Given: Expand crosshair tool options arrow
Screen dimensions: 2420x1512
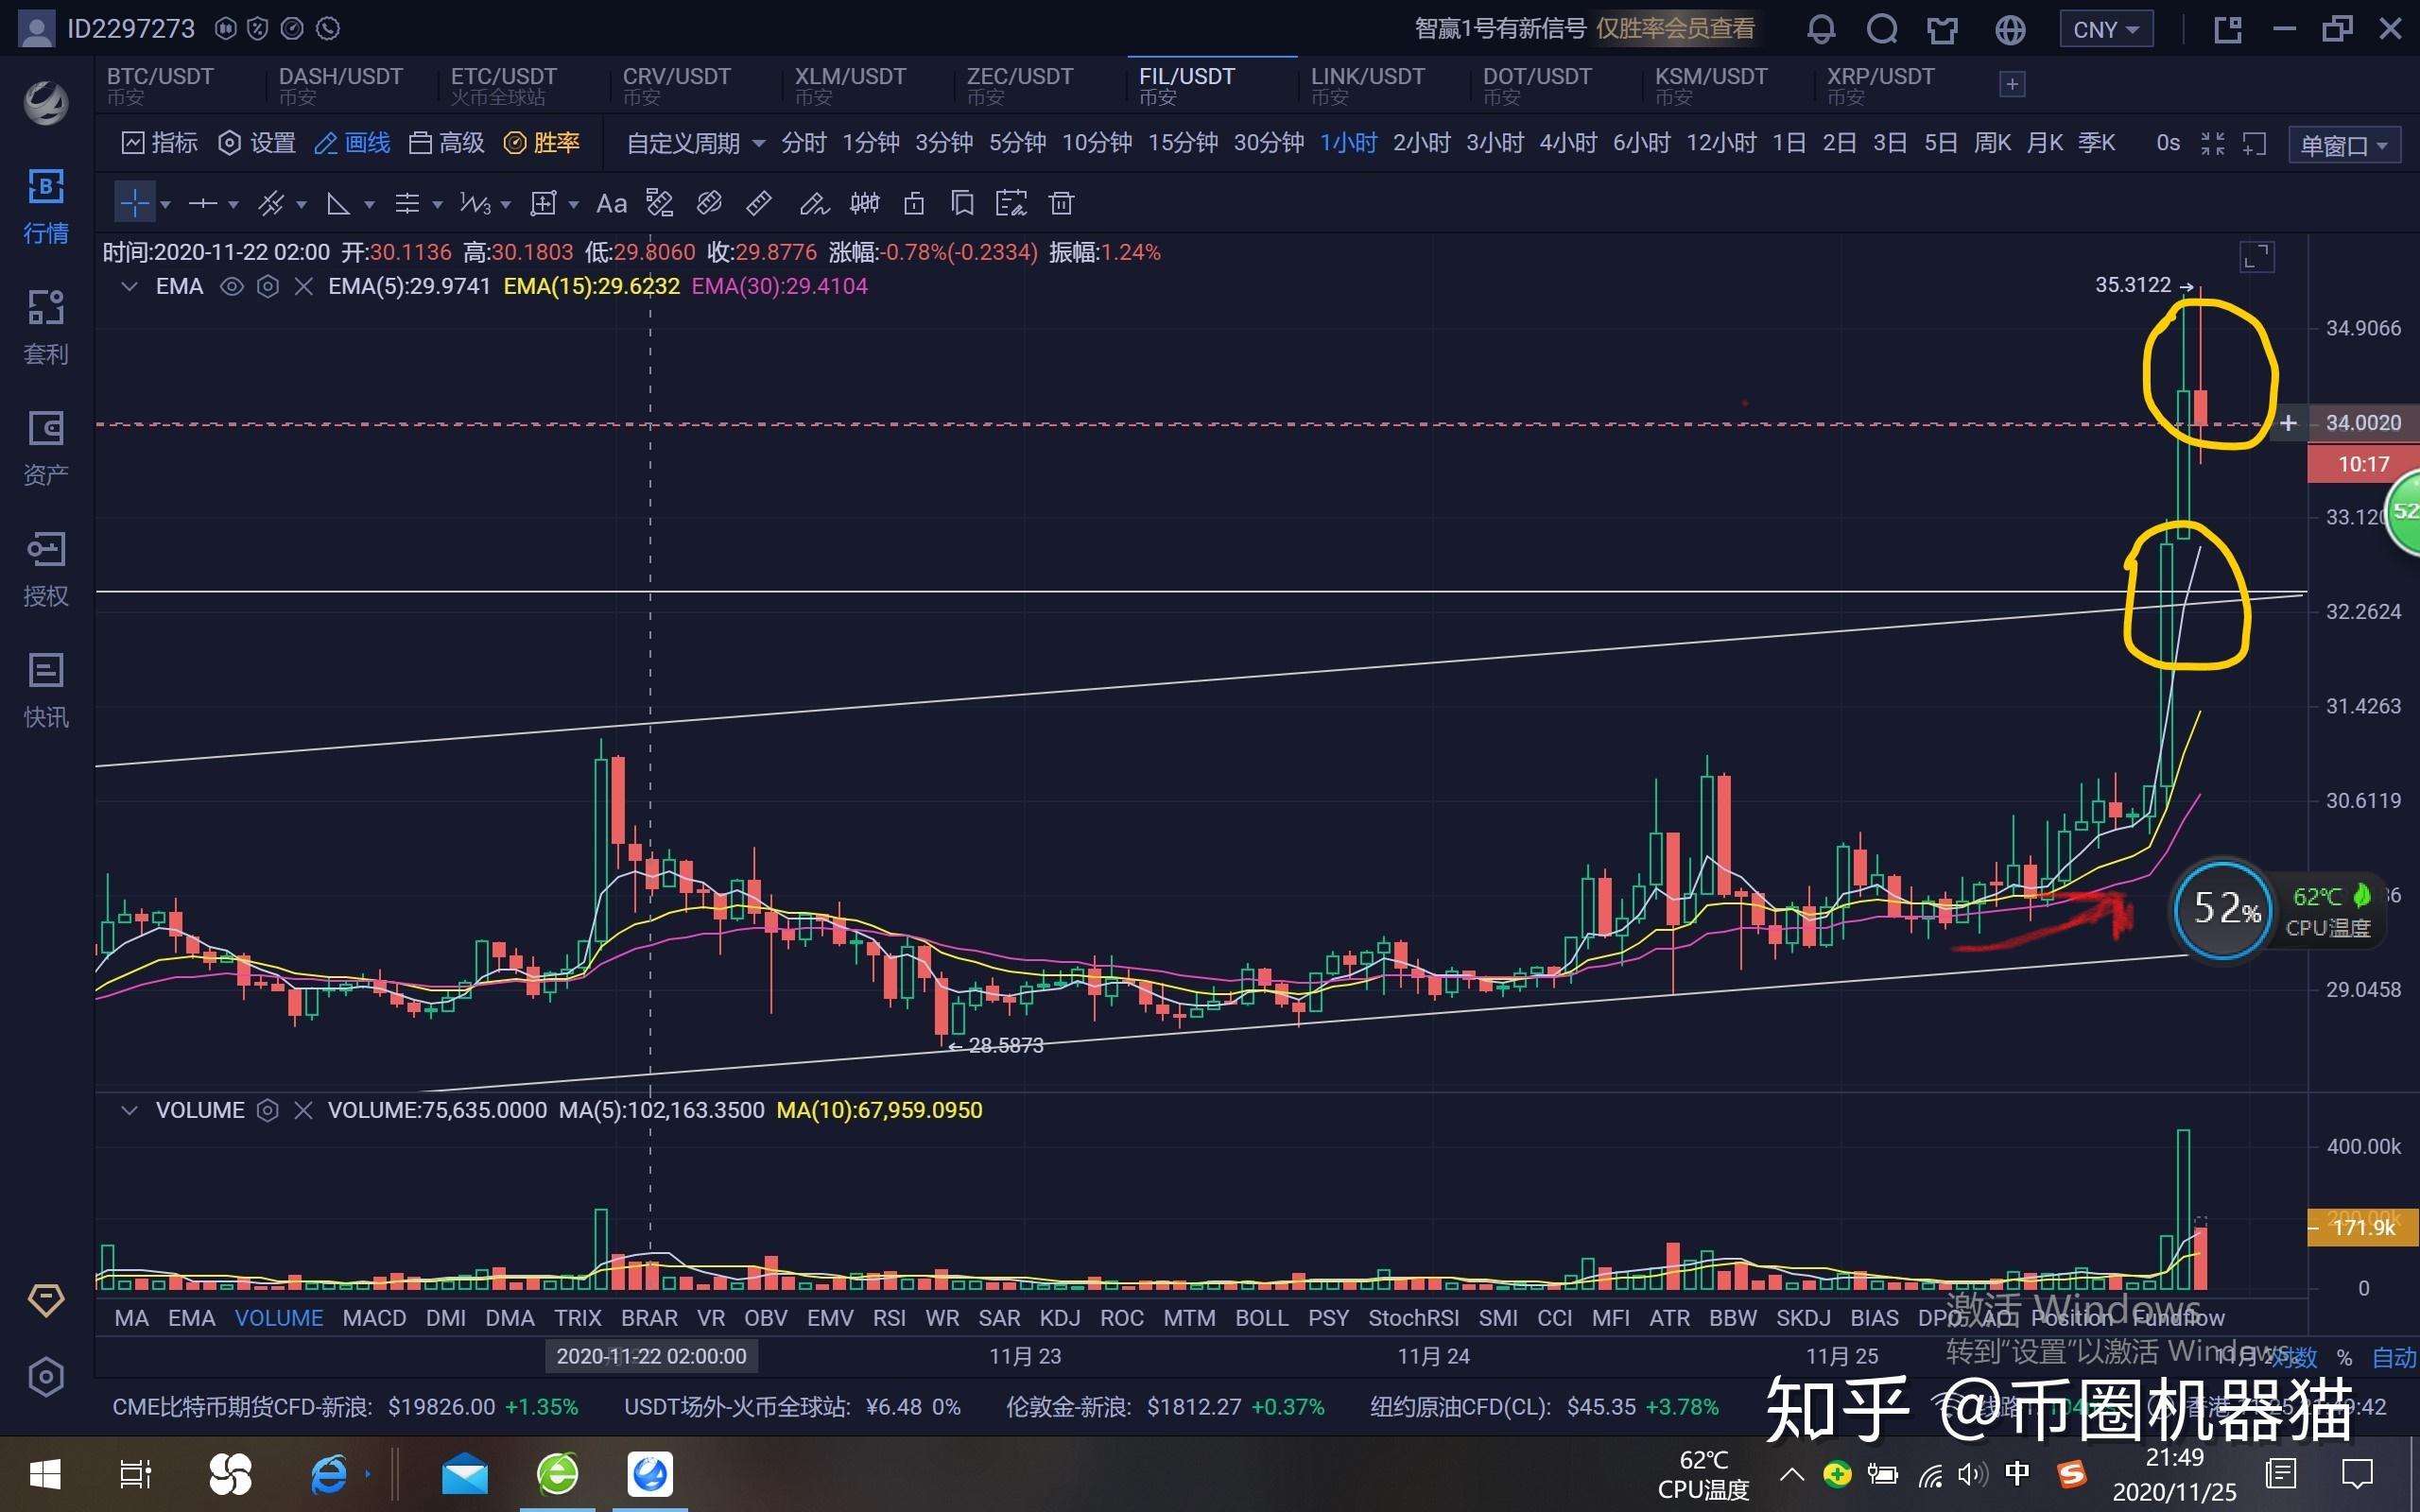Looking at the screenshot, I should [x=166, y=205].
